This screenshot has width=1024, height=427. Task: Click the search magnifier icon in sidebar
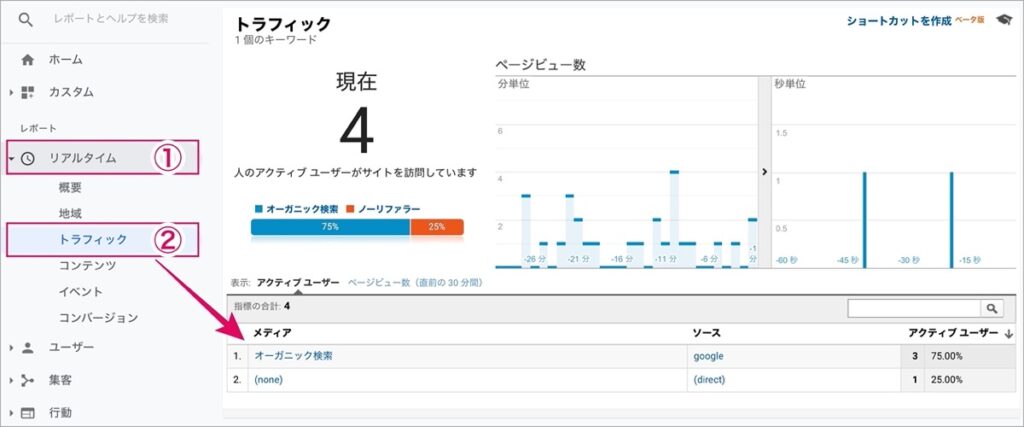[x=25, y=20]
